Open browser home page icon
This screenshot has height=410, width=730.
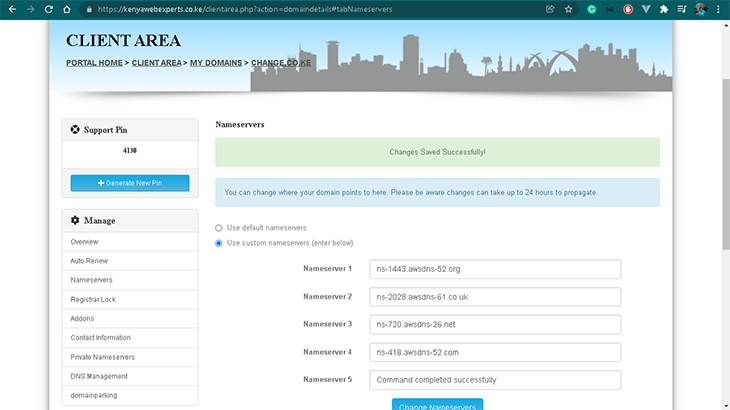coord(67,9)
